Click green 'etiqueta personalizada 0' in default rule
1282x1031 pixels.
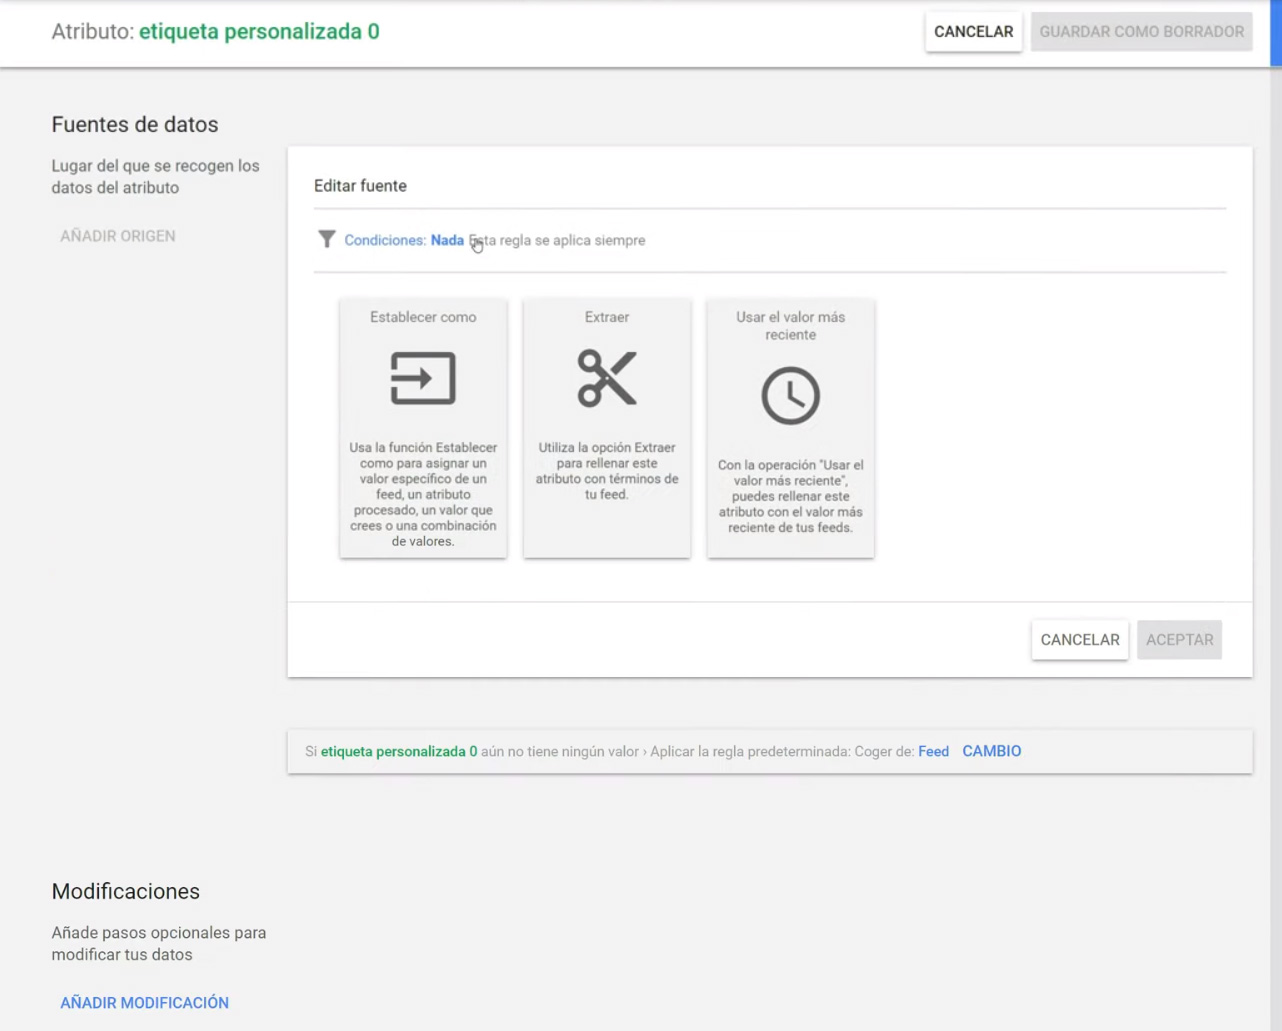tap(399, 751)
